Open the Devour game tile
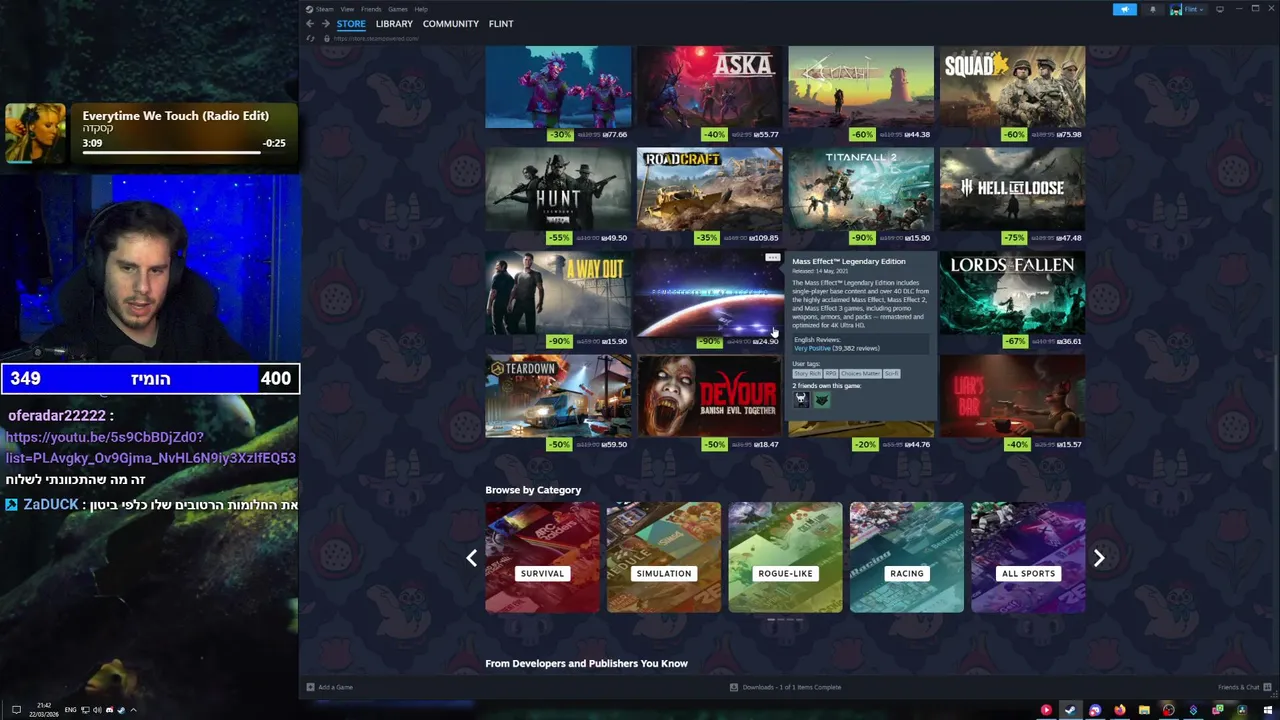This screenshot has width=1280, height=720. [710, 397]
